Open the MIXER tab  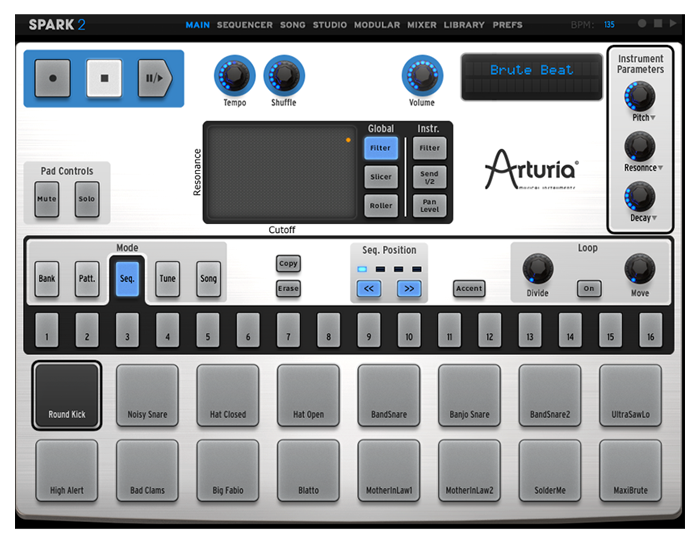(422, 25)
